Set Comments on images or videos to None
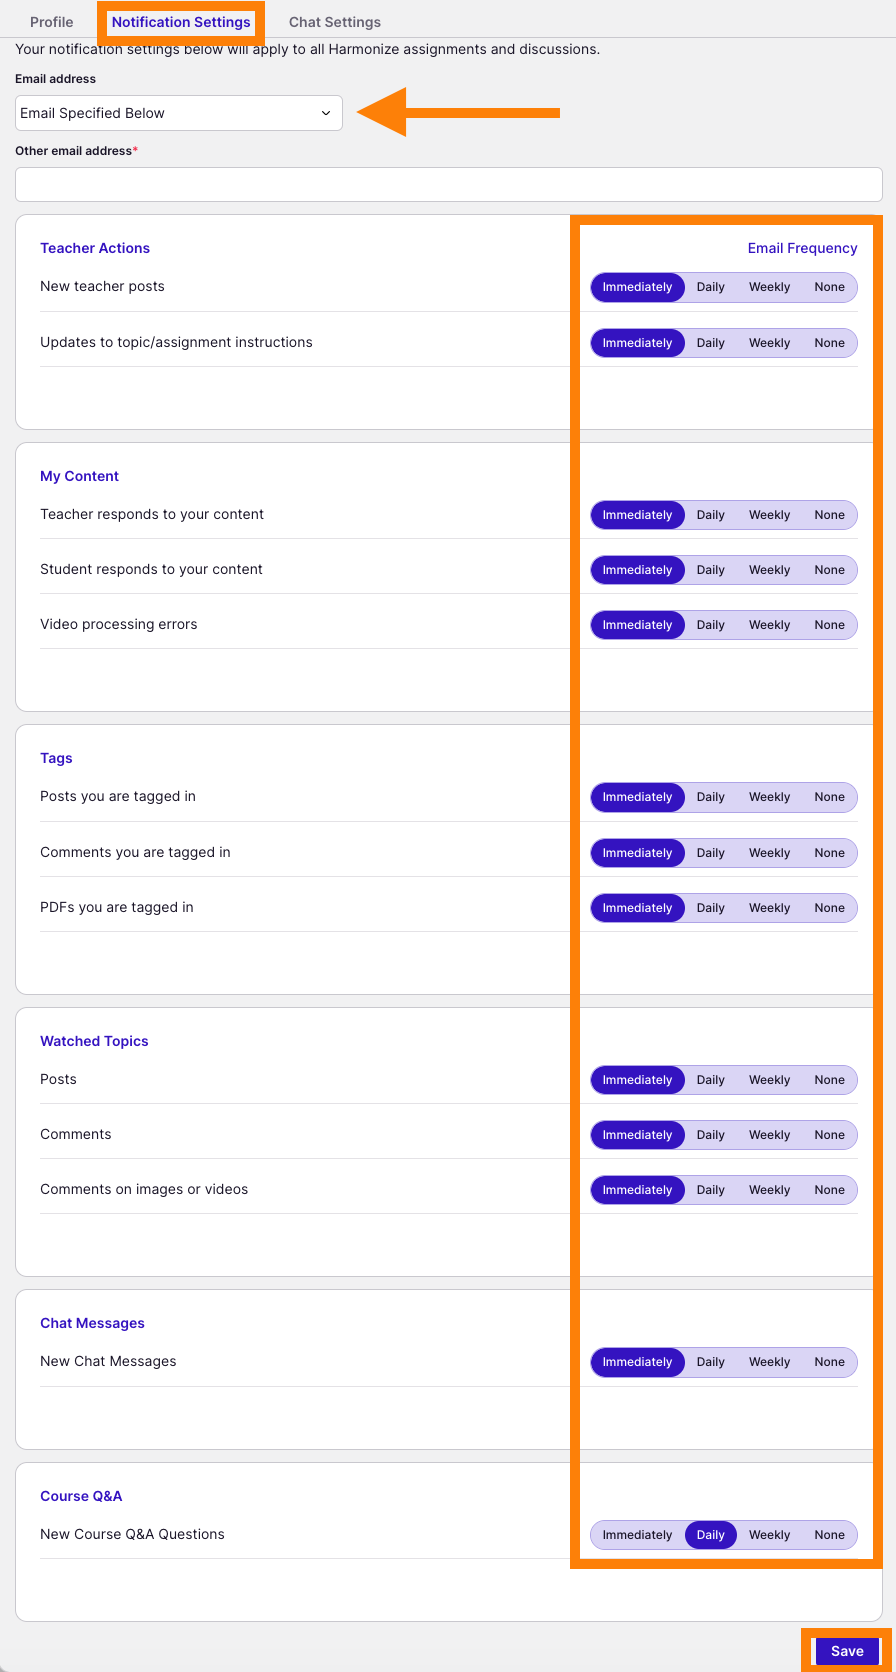Viewport: 896px width, 1672px height. coord(829,1190)
